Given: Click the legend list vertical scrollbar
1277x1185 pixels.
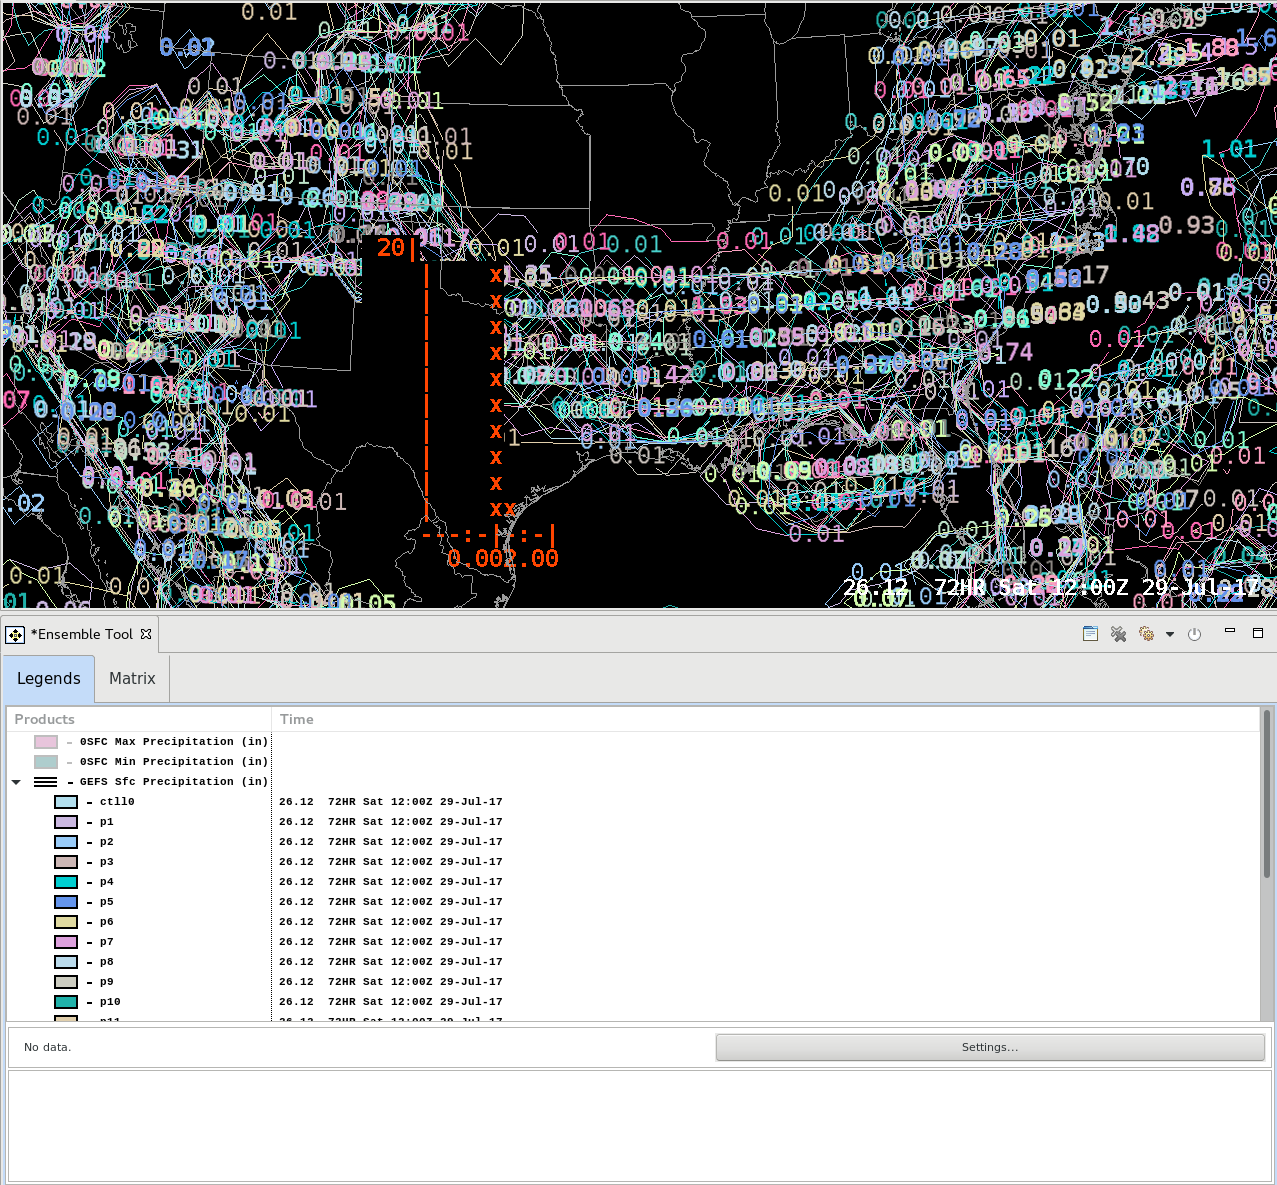Looking at the screenshot, I should (1267, 795).
